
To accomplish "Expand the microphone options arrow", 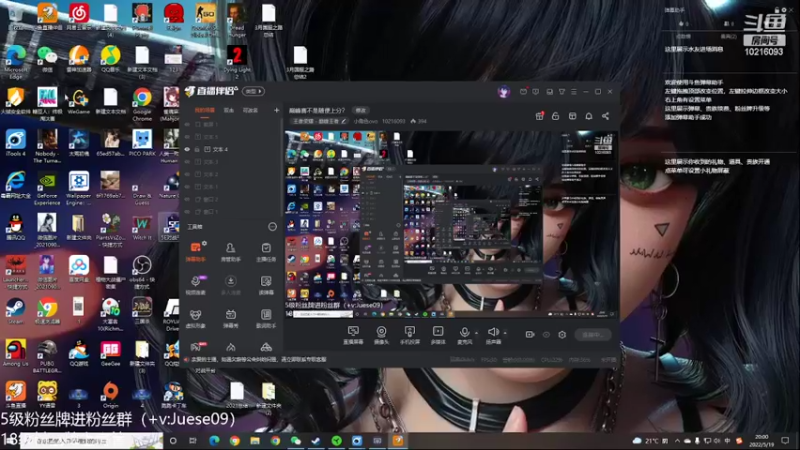I will 476,333.
